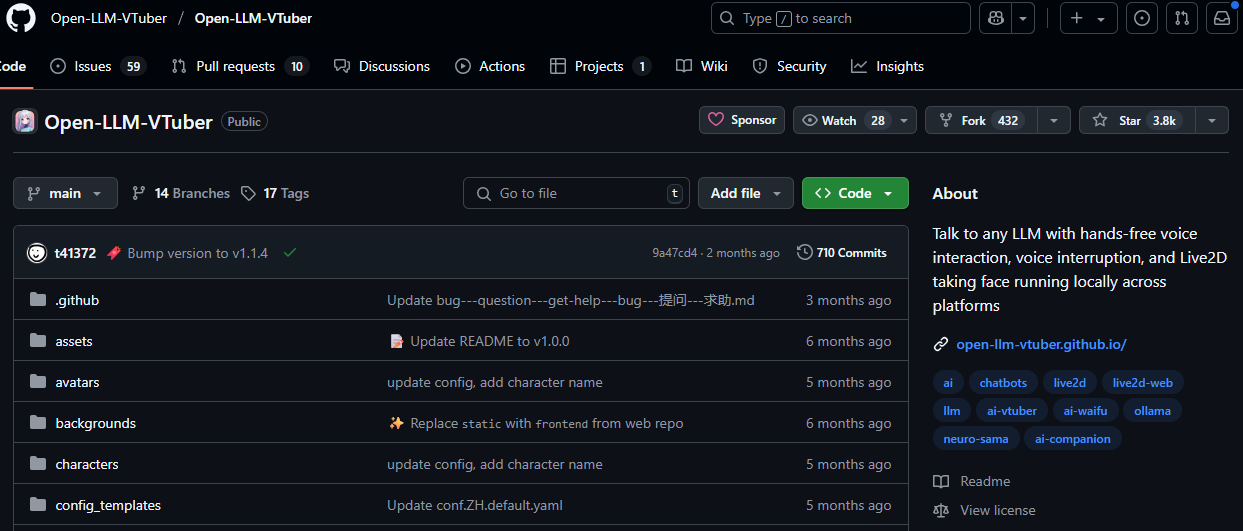Image resolution: width=1243 pixels, height=531 pixels.
Task: Select the live2d-web topic tag
Action: [1143, 383]
